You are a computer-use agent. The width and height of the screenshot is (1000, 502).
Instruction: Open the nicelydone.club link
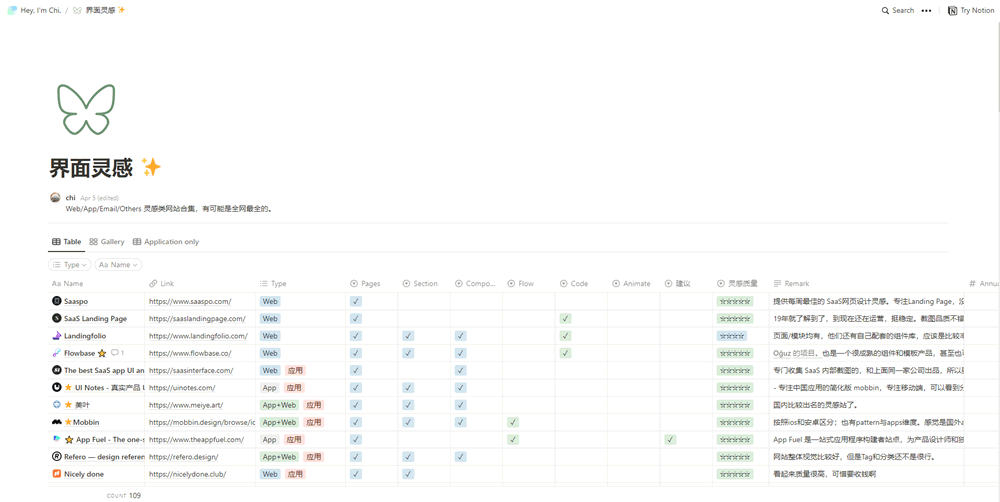[x=188, y=474]
